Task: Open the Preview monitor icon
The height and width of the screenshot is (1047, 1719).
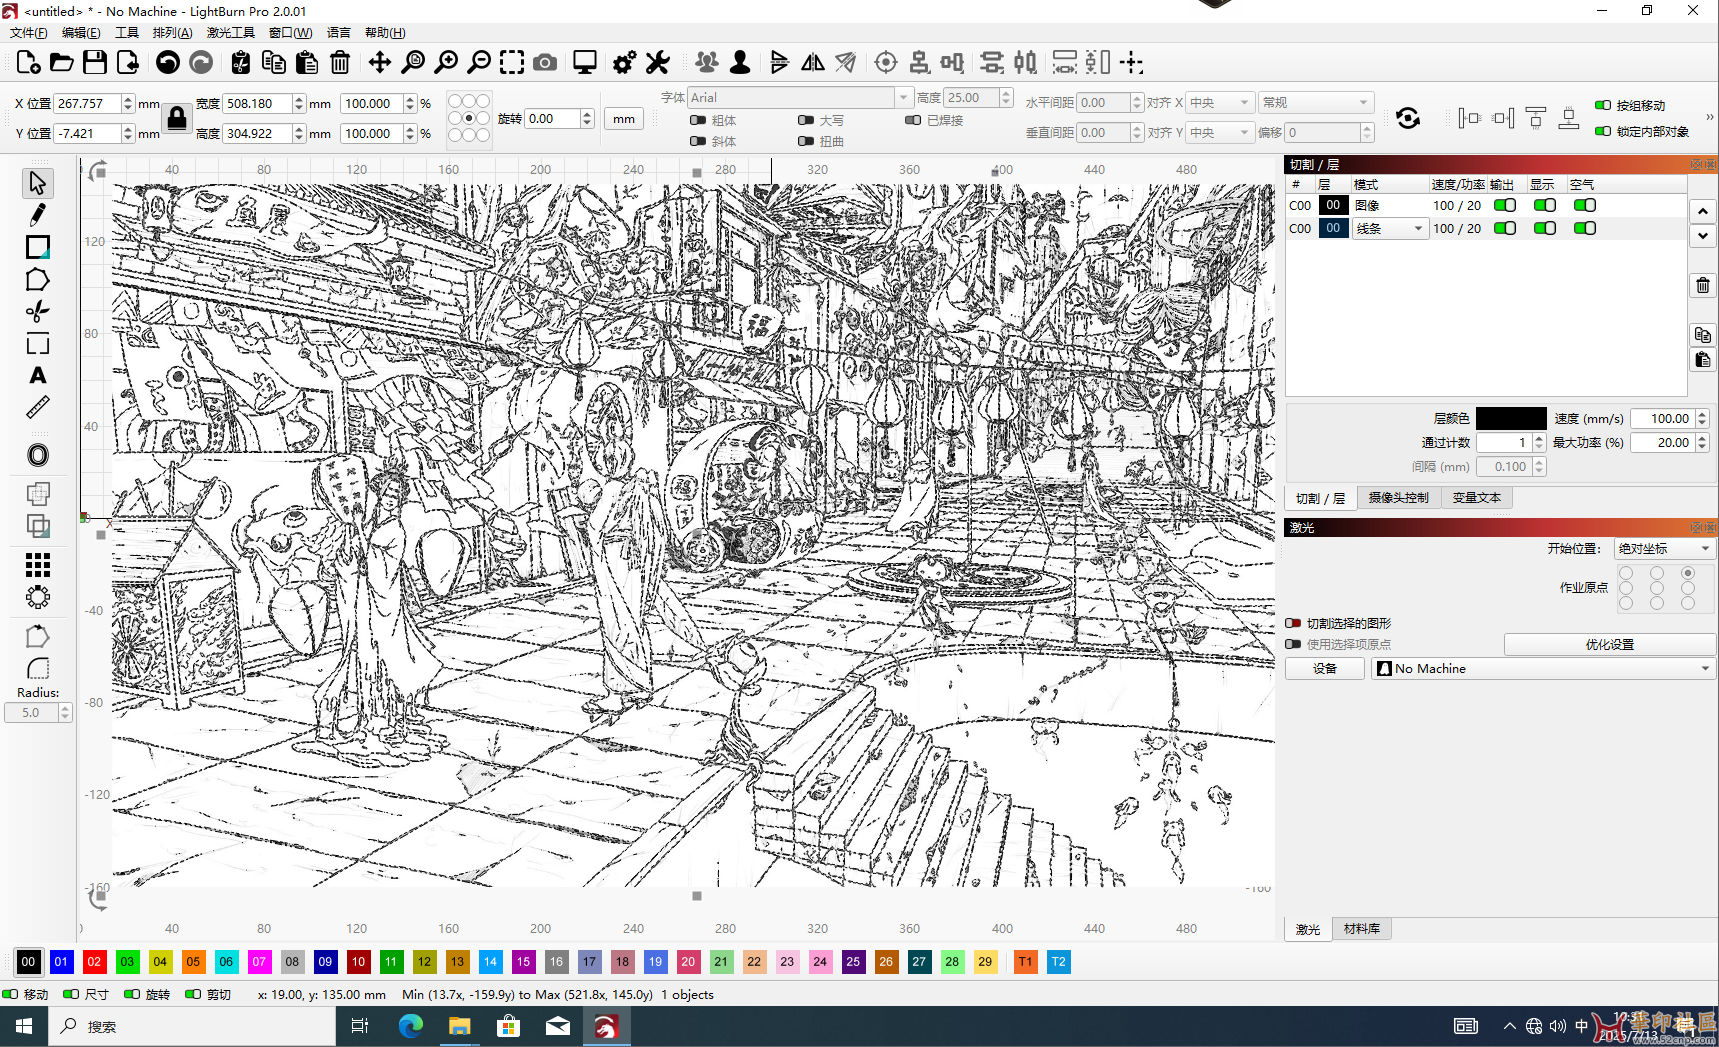Action: [x=585, y=62]
